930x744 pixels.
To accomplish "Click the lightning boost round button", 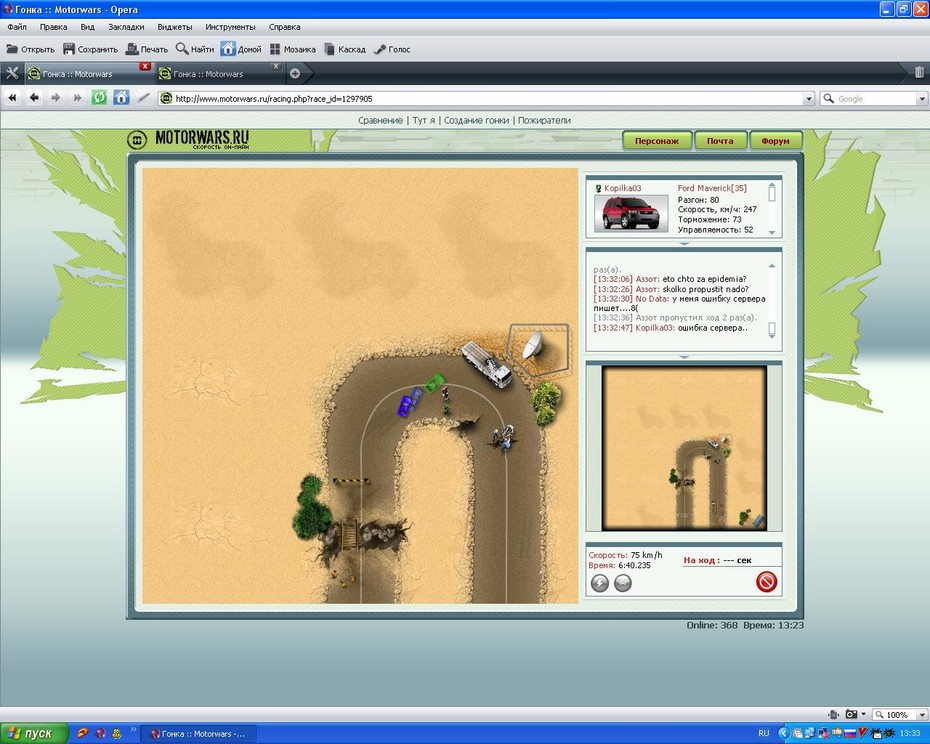I will [600, 583].
